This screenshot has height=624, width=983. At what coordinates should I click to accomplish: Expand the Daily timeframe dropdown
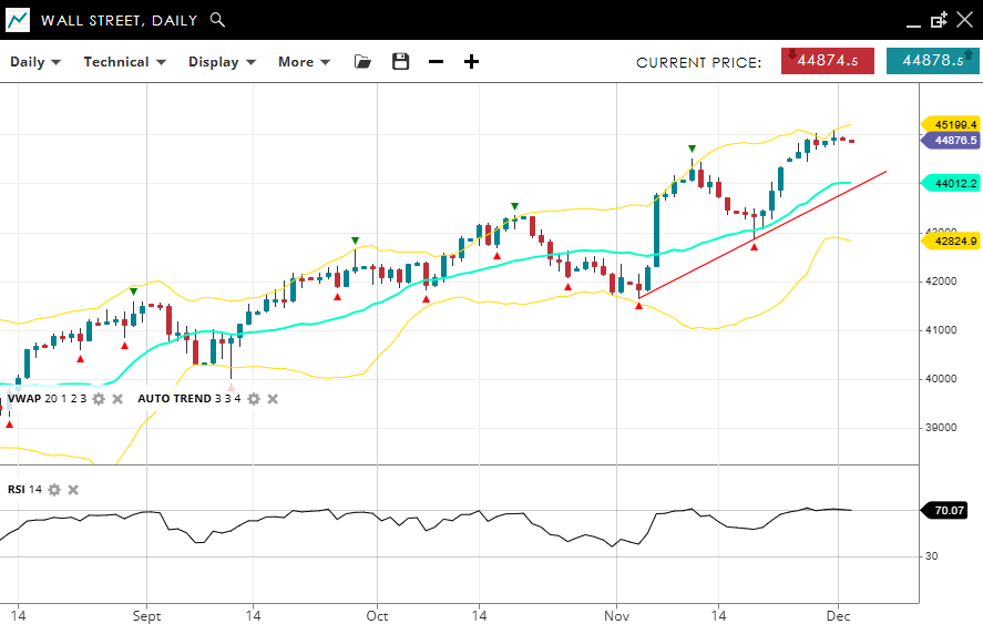[x=35, y=62]
